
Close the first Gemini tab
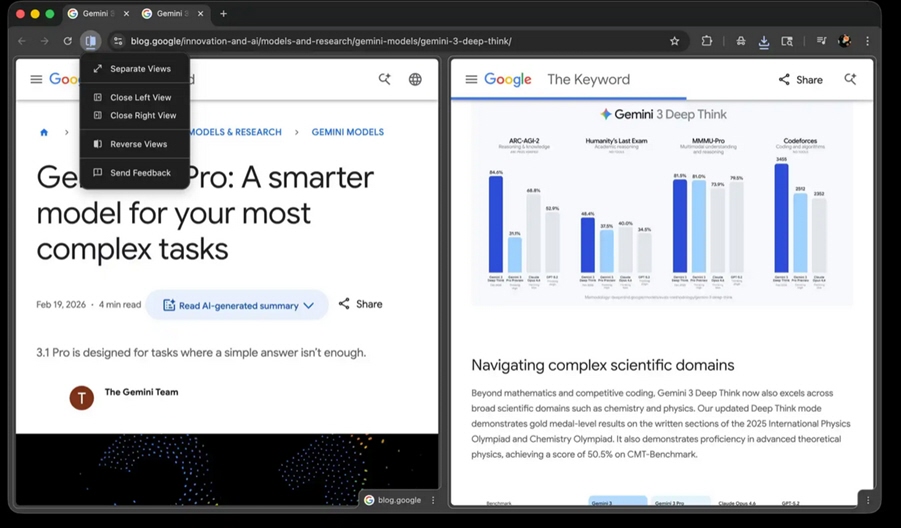126,14
